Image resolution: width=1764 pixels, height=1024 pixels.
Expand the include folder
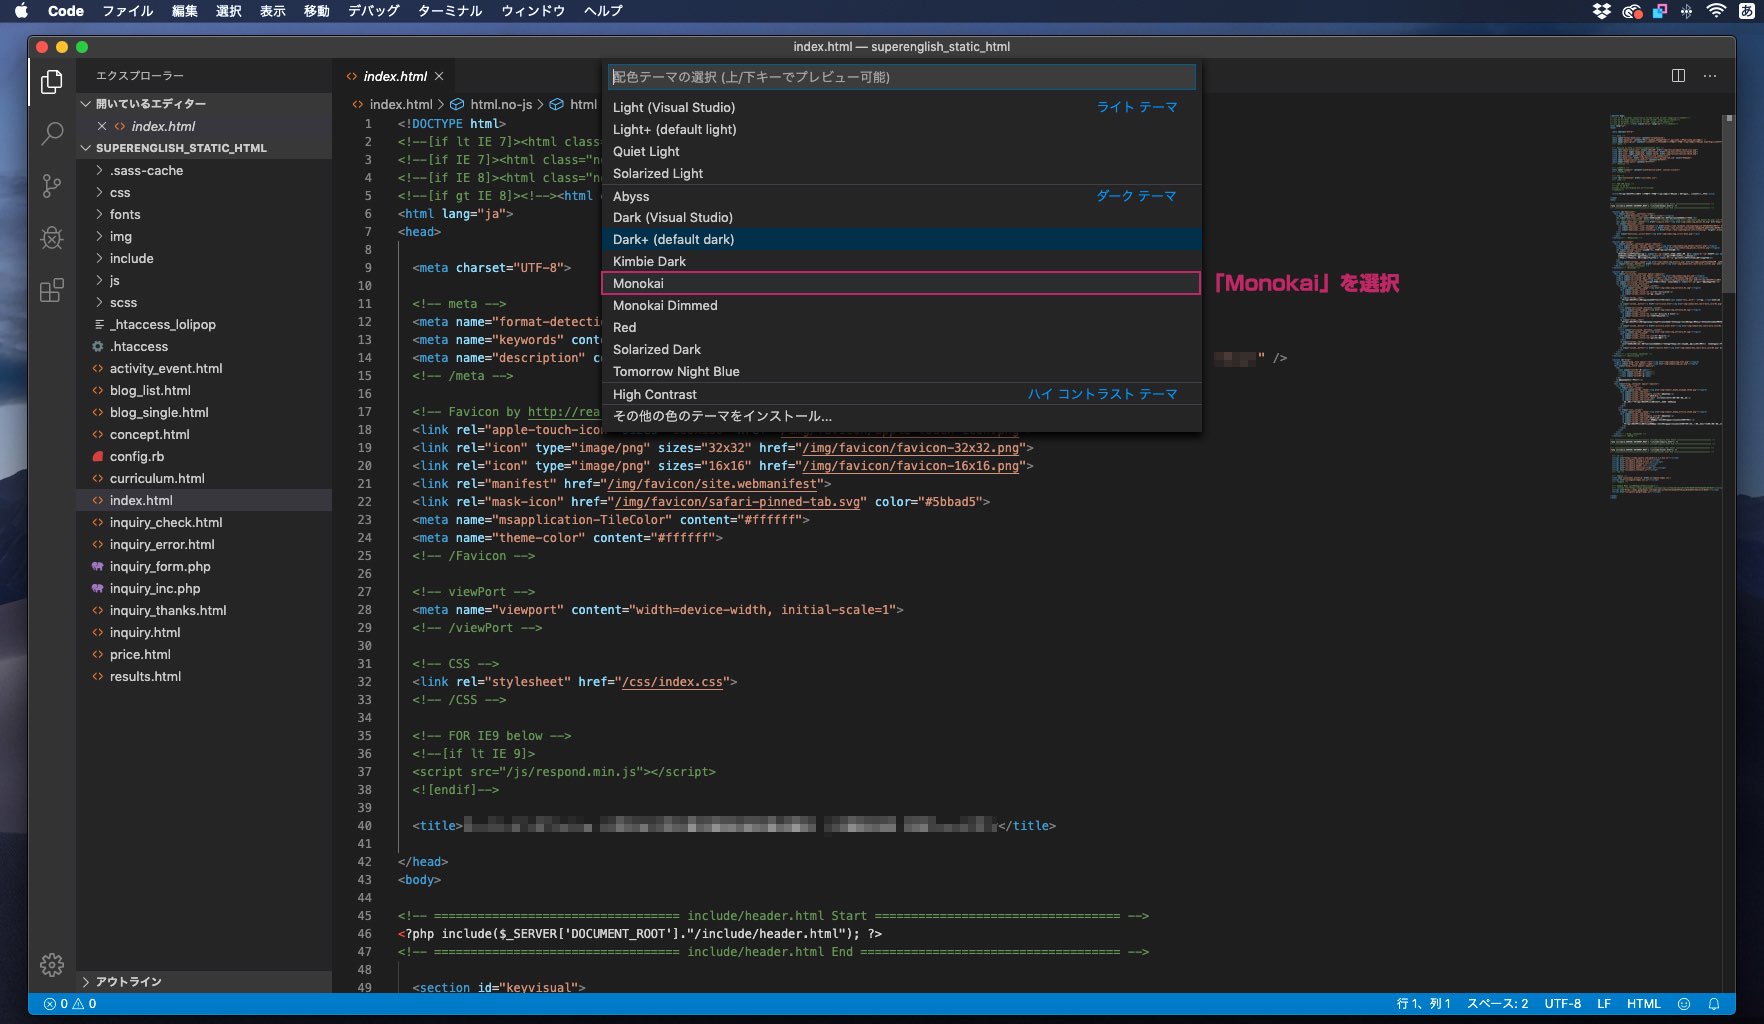pos(131,258)
